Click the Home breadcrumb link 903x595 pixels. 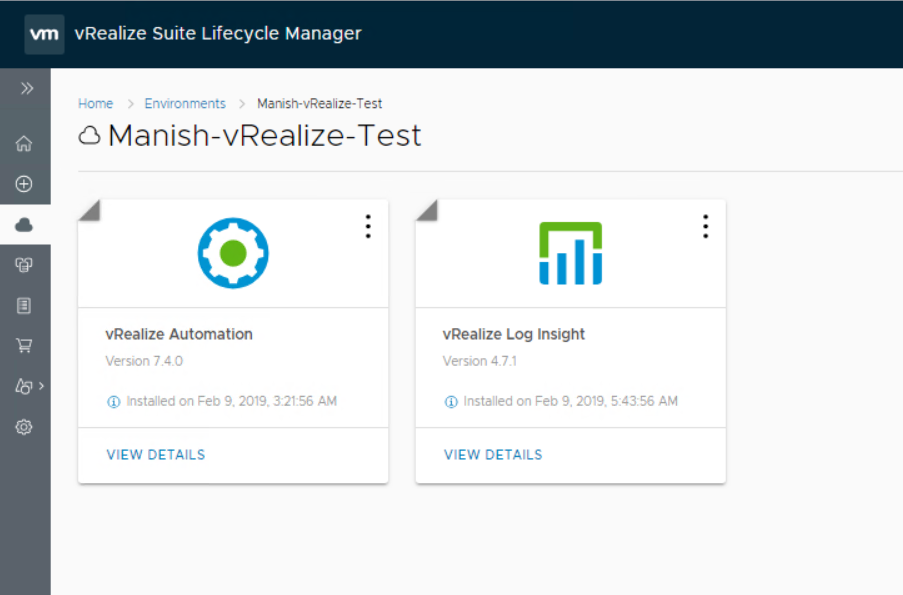click(96, 104)
